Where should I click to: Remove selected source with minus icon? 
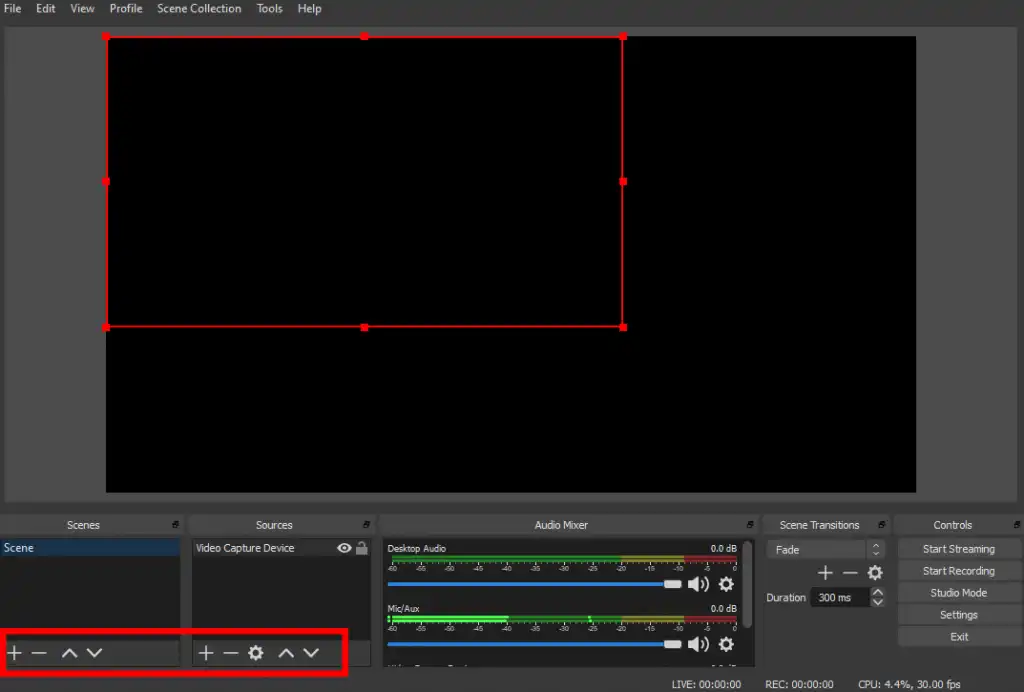[231, 652]
